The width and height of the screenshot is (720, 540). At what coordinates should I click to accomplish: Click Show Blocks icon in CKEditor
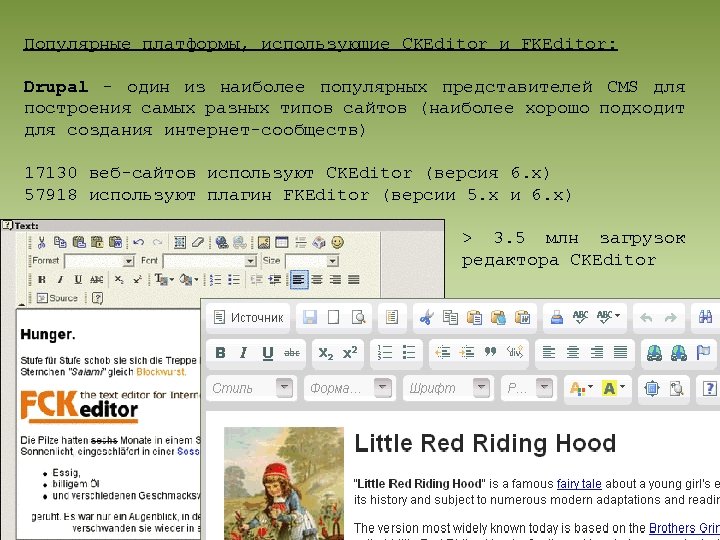tap(676, 388)
